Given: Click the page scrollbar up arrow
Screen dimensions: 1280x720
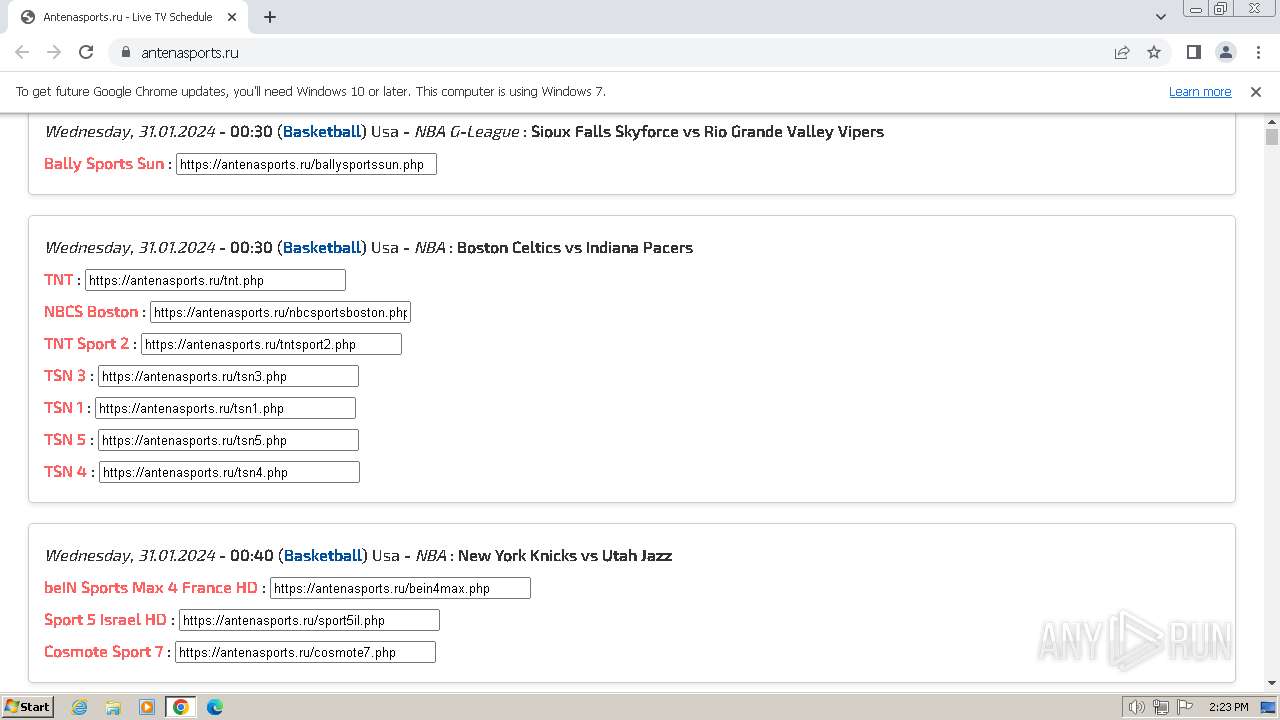Looking at the screenshot, I should 1272,121.
